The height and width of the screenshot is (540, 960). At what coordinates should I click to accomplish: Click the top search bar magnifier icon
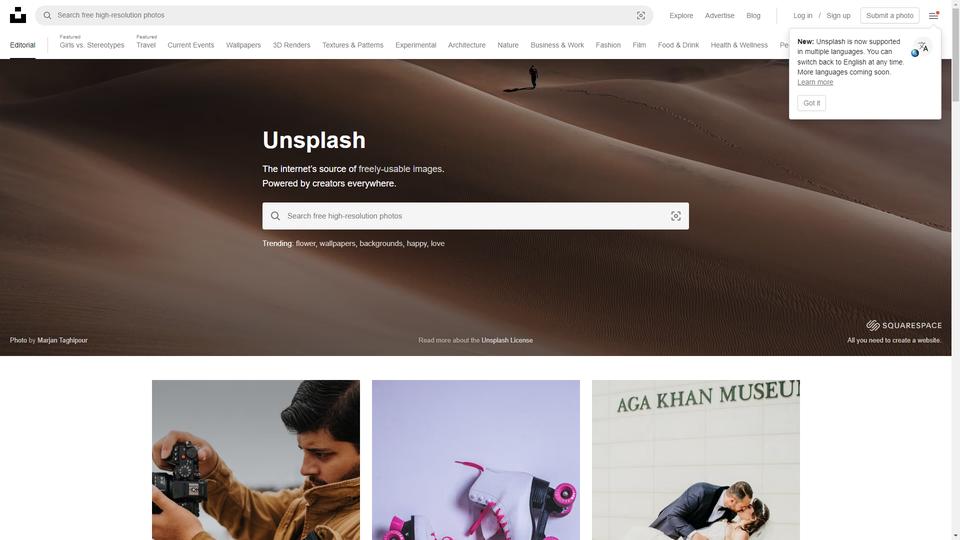point(47,15)
